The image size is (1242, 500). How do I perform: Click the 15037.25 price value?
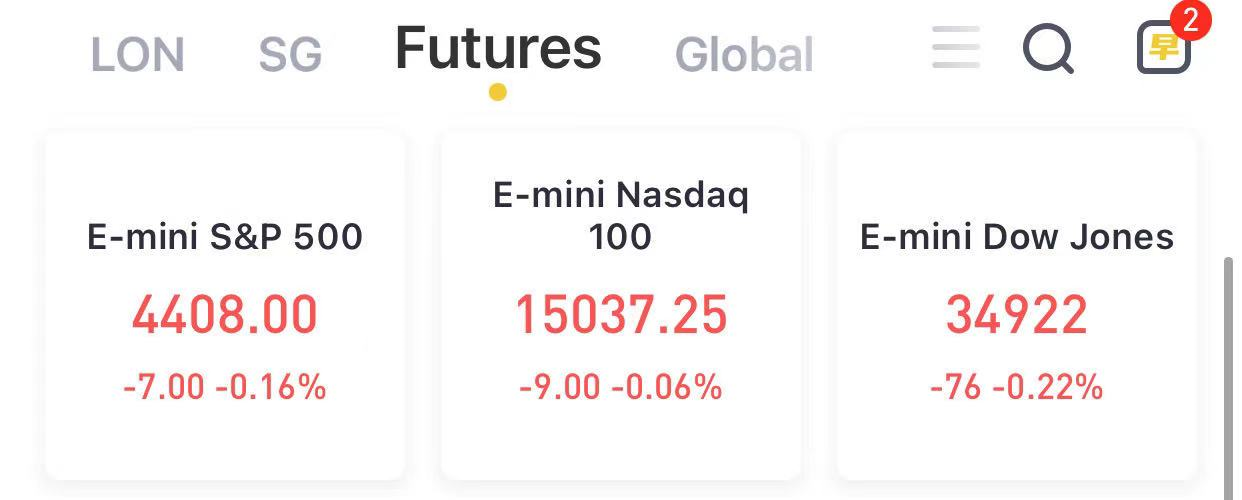click(621, 315)
